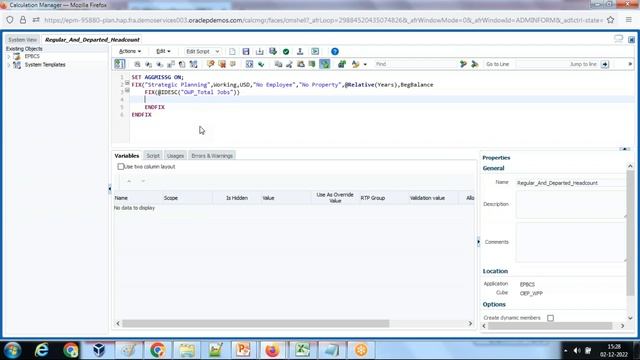Click the Deploy icon beside the green checkmark

coord(300,51)
